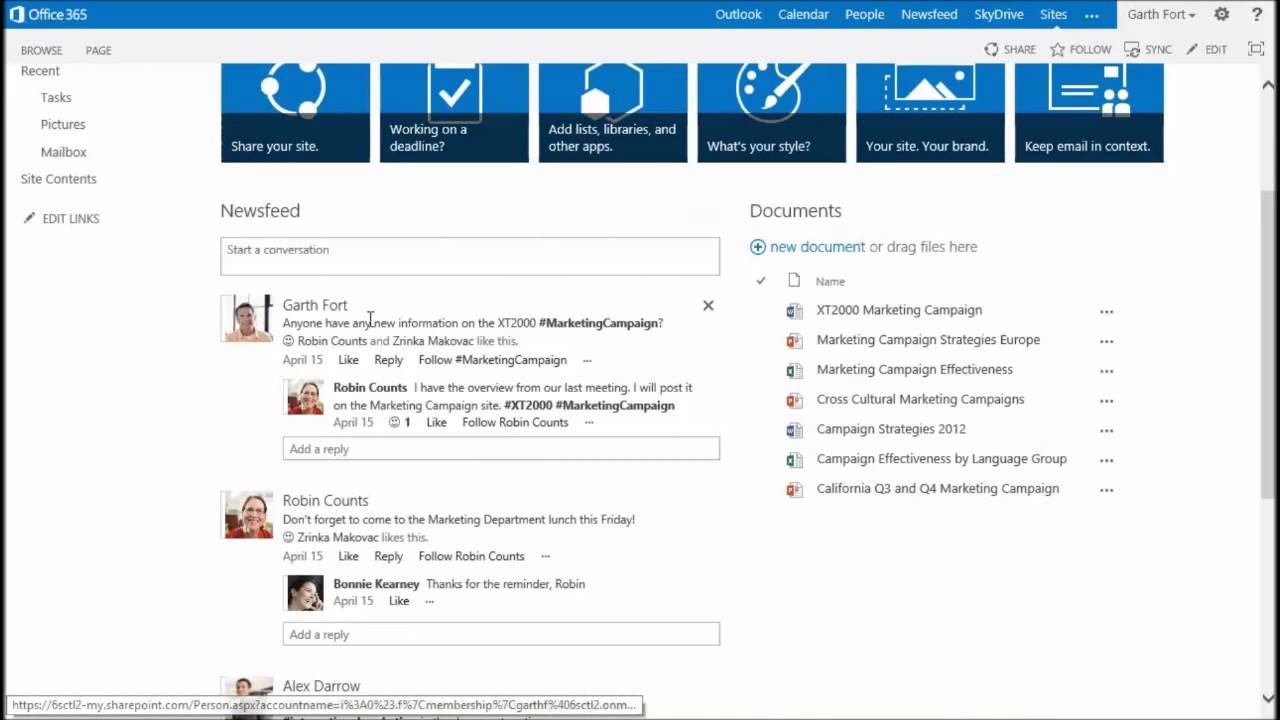Open more options on Garth Fort's post
This screenshot has height=720, width=1280.
click(x=587, y=361)
